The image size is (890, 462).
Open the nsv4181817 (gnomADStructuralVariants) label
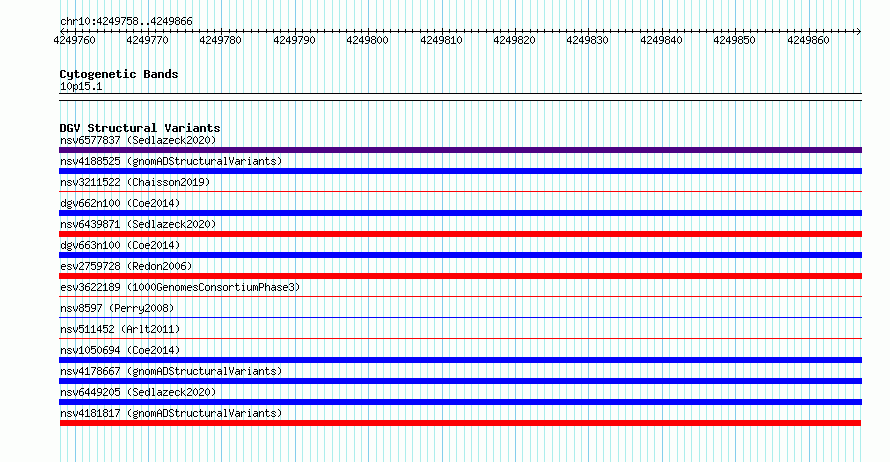171,413
